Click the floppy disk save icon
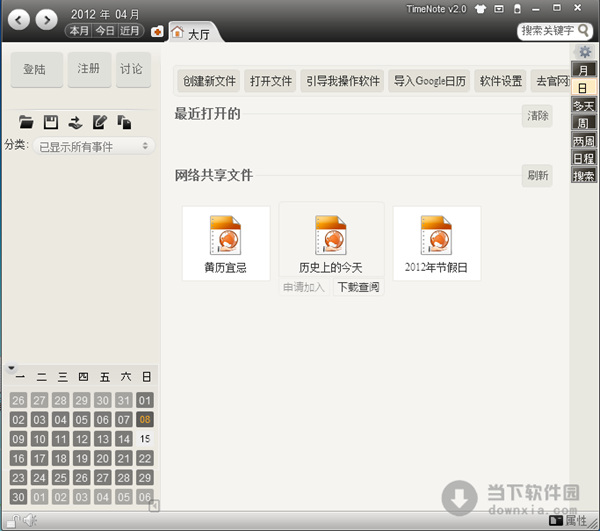 51,122
